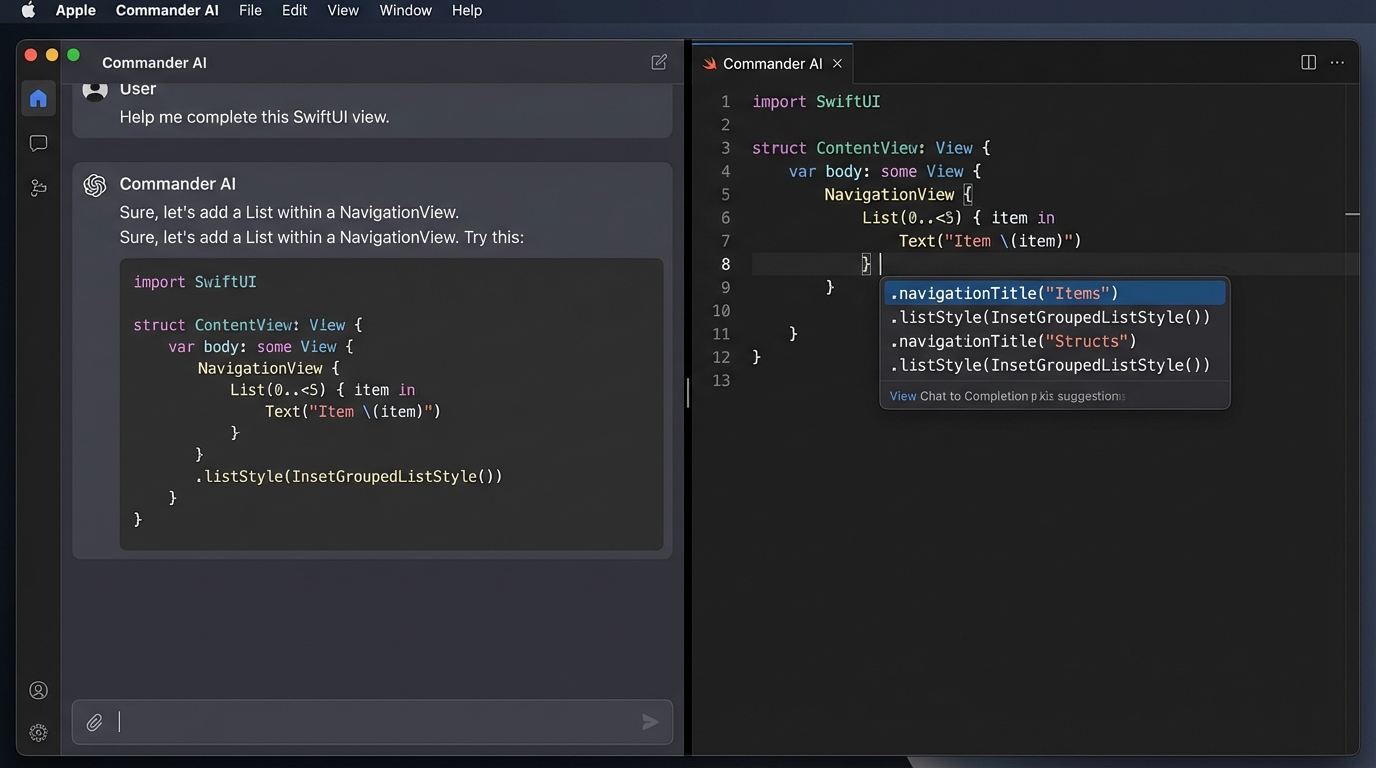Attach a file using the paperclip icon
The width and height of the screenshot is (1376, 768).
click(95, 722)
